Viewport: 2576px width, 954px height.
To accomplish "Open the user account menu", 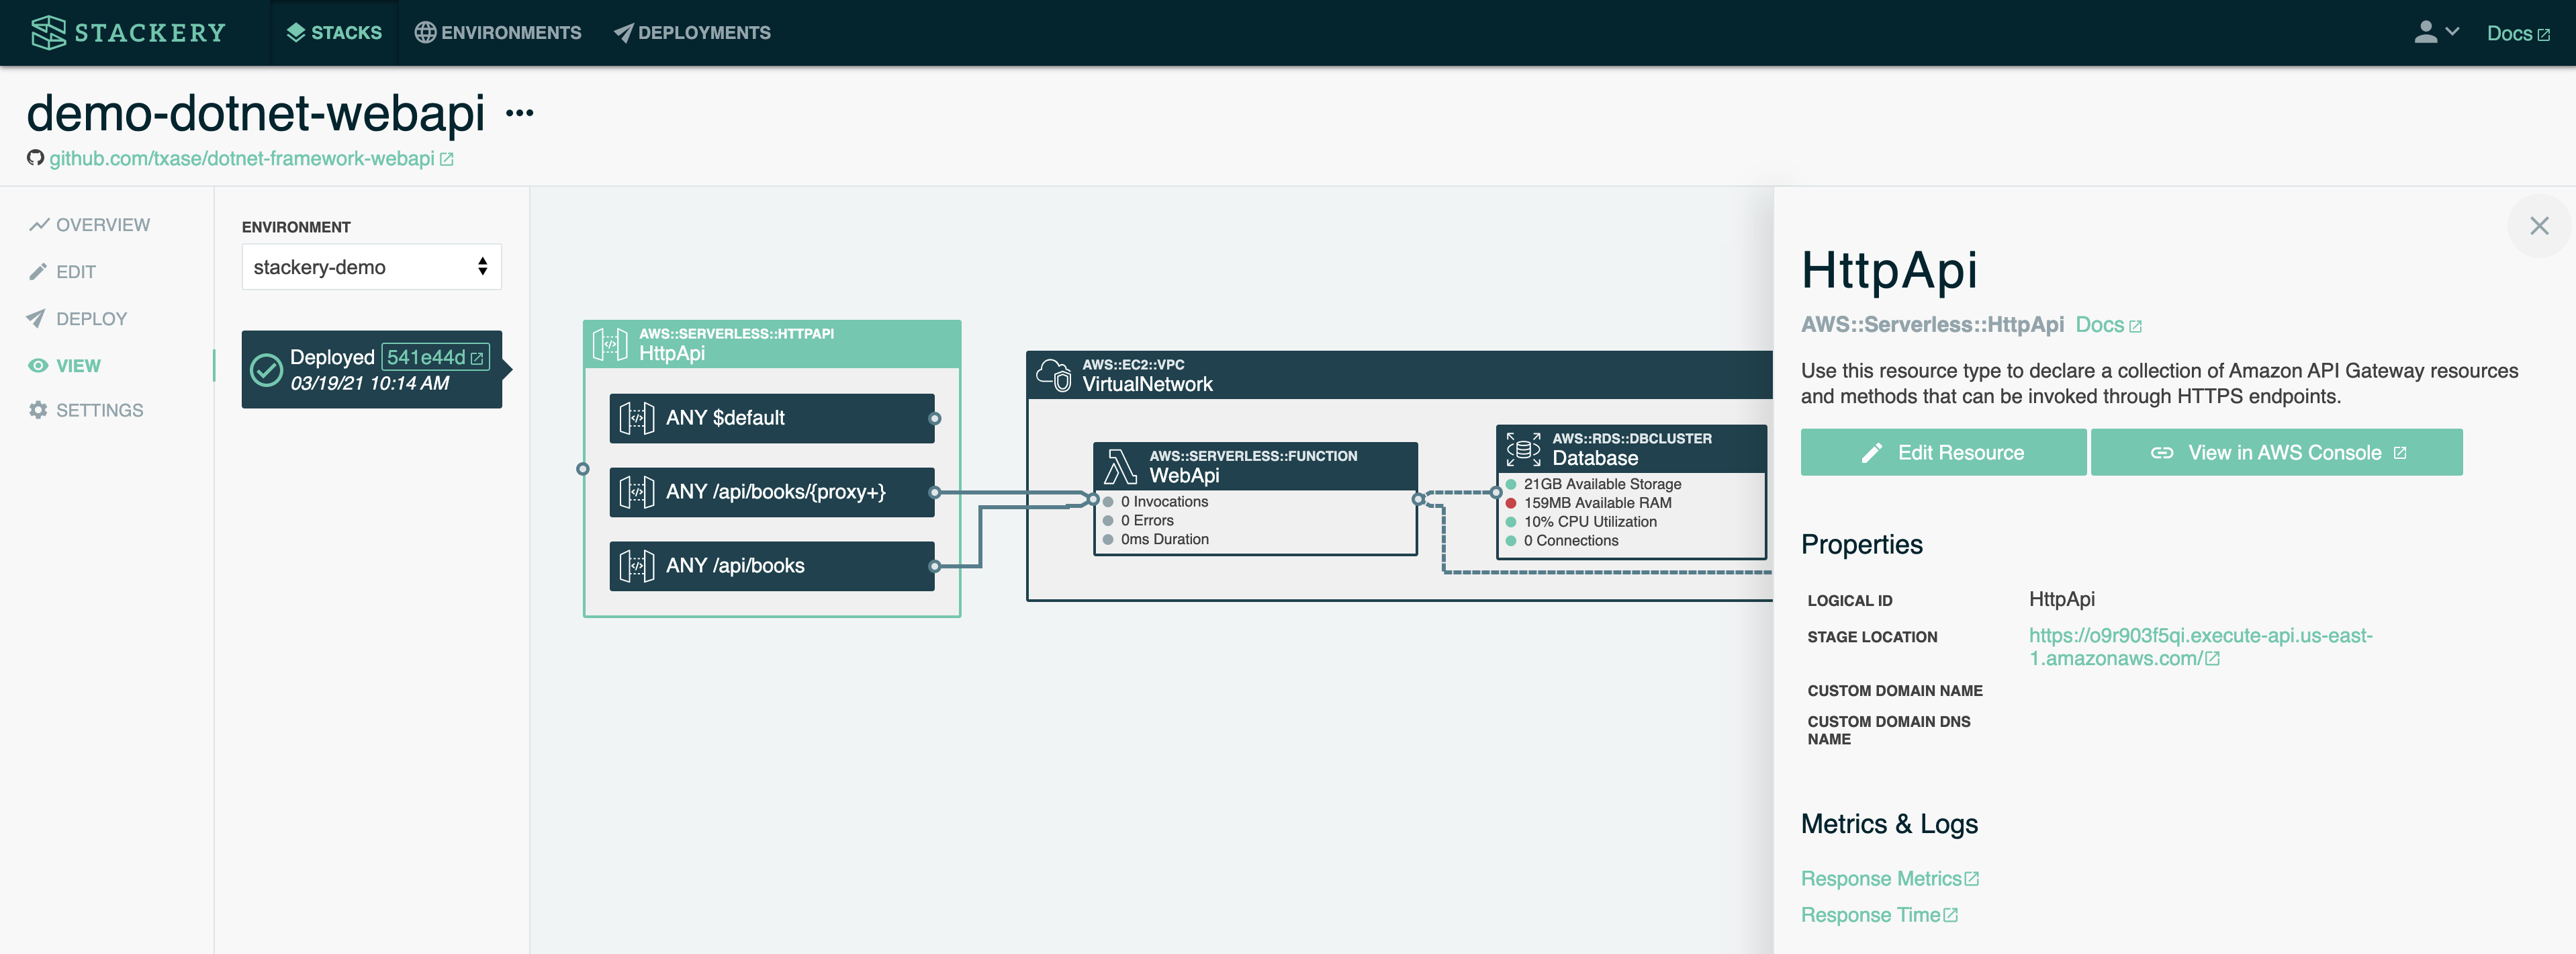I will click(x=2436, y=33).
